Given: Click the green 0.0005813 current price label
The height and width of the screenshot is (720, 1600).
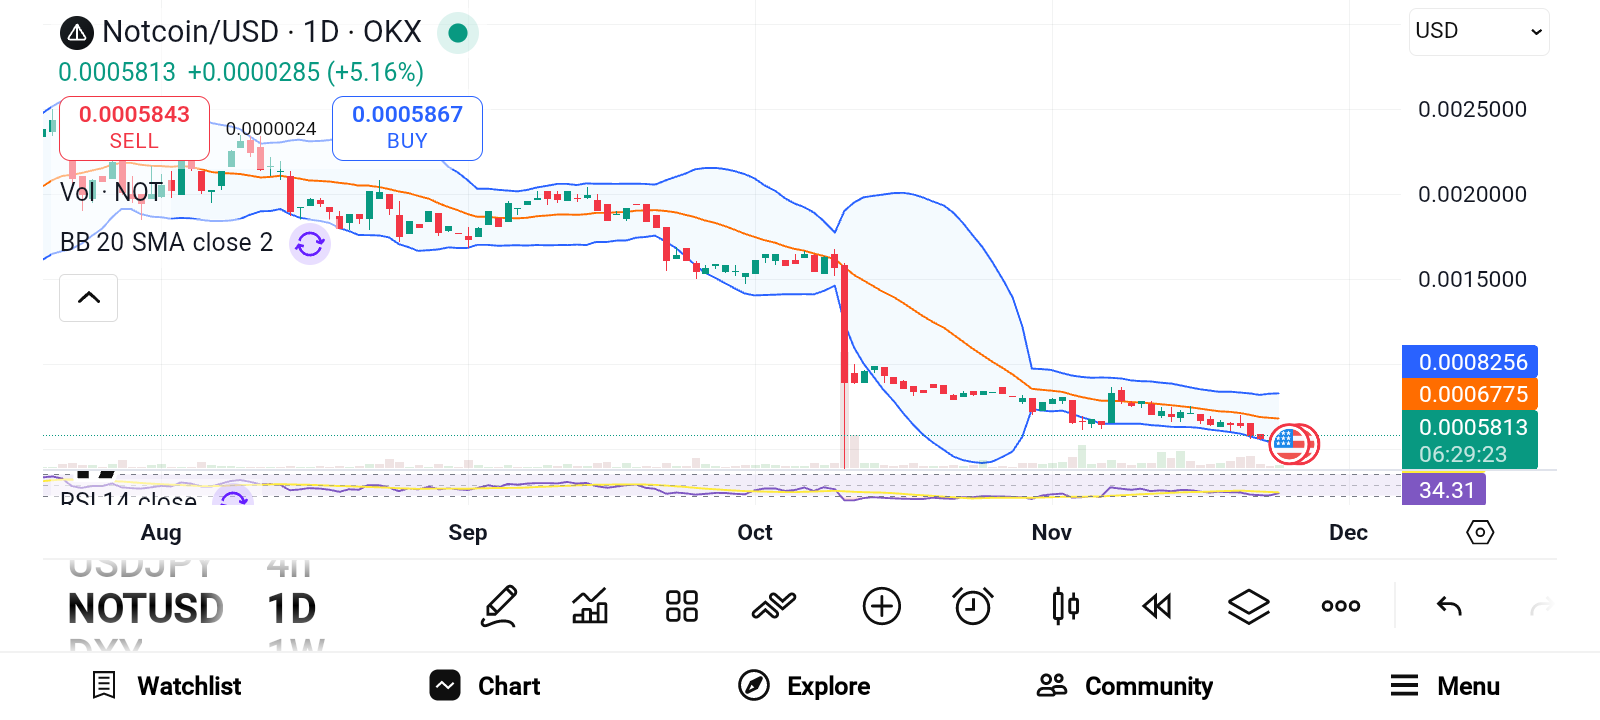Looking at the screenshot, I should 1470,440.
